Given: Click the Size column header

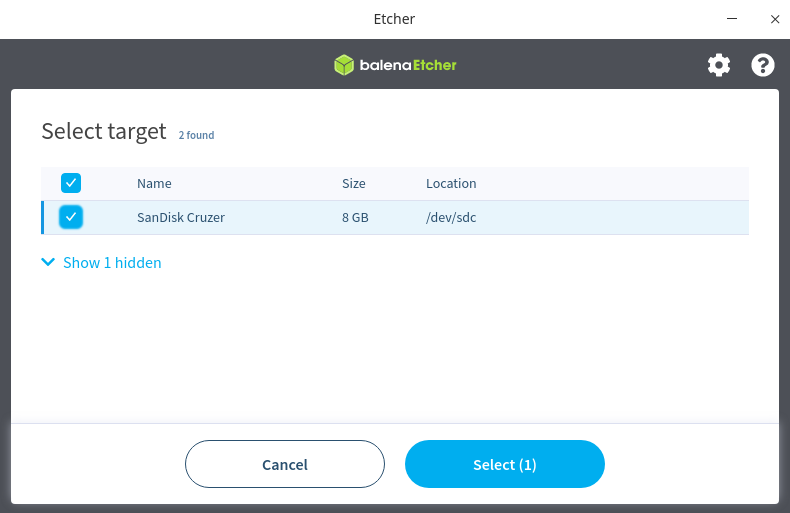Looking at the screenshot, I should pos(354,183).
